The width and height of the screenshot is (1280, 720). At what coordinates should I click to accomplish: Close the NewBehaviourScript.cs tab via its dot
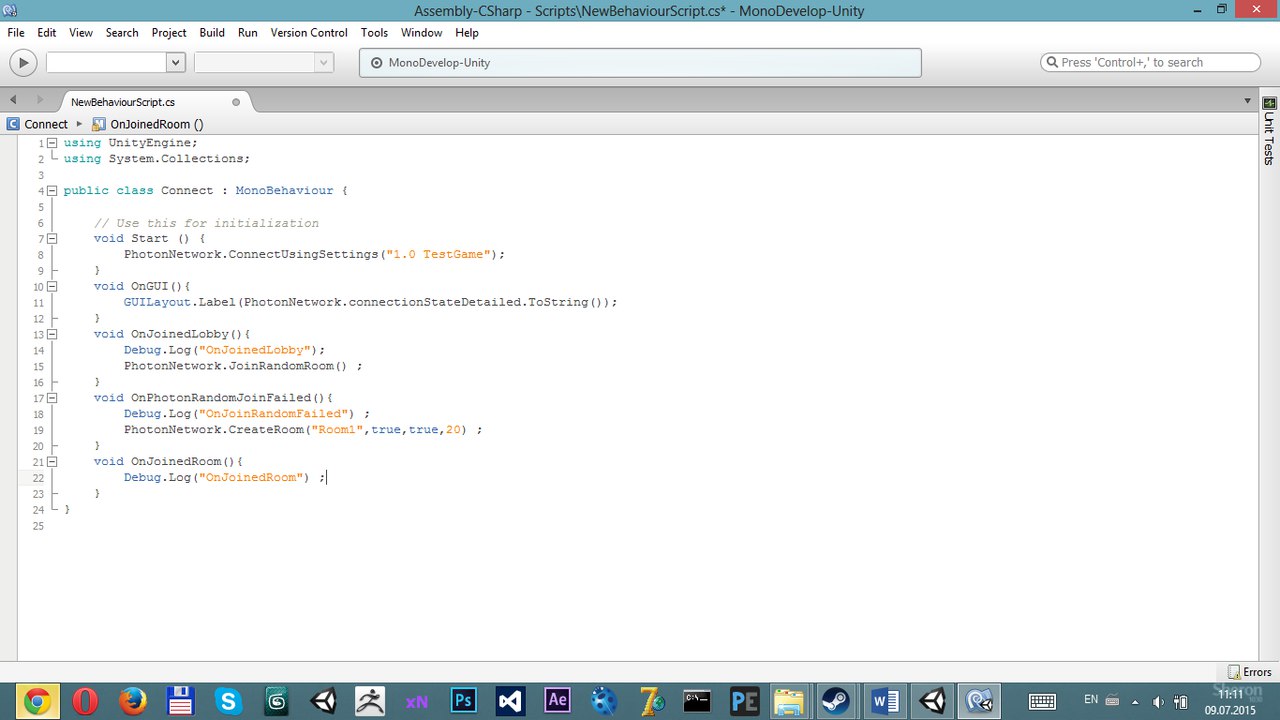[236, 102]
